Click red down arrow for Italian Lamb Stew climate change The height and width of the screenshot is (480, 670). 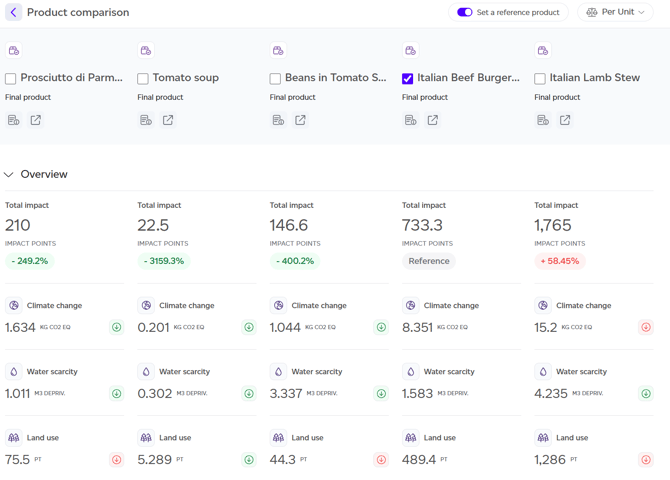click(646, 327)
